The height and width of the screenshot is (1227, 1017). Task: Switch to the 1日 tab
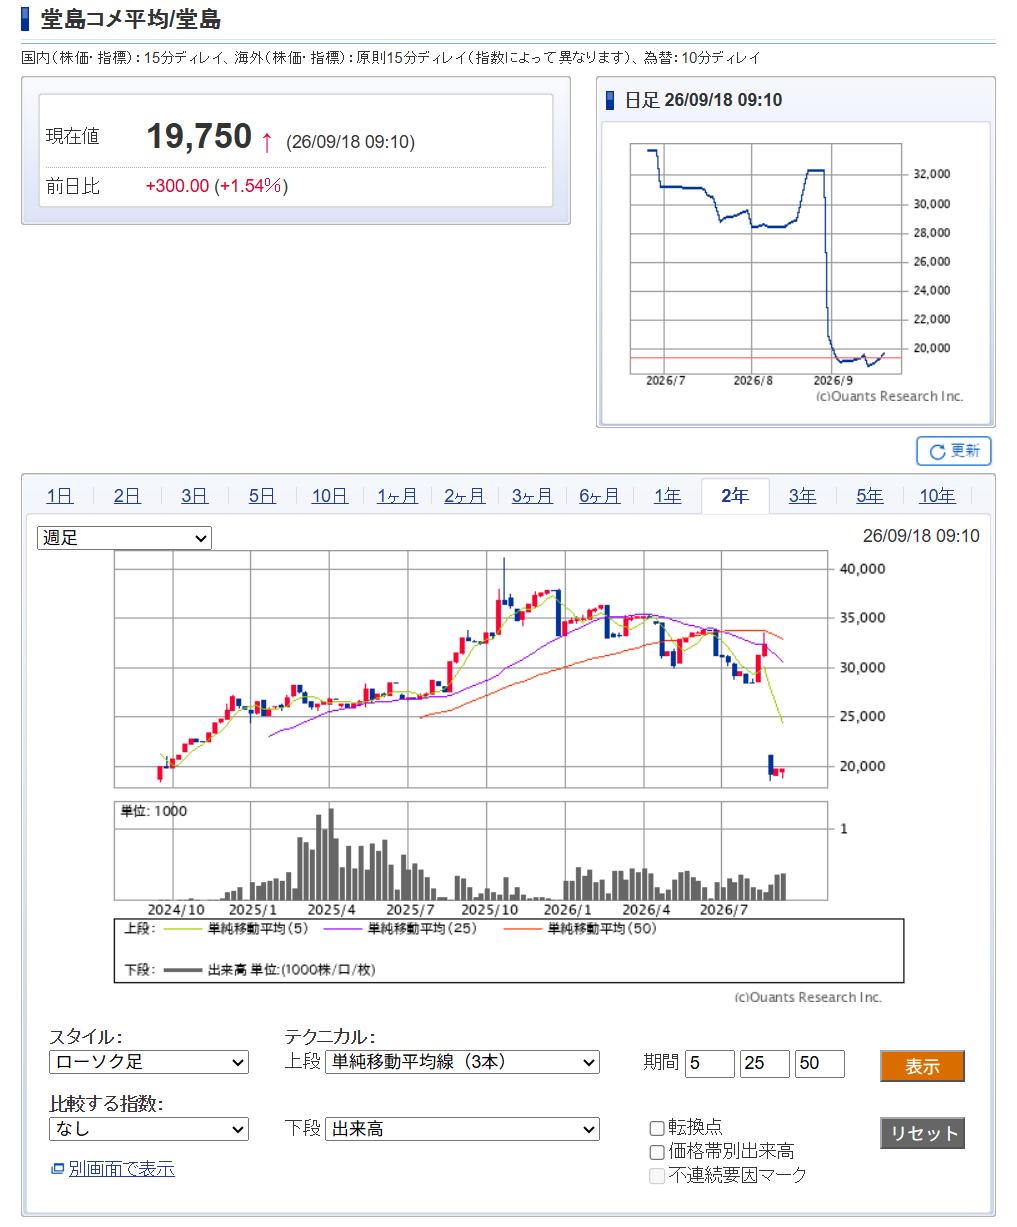pos(60,496)
